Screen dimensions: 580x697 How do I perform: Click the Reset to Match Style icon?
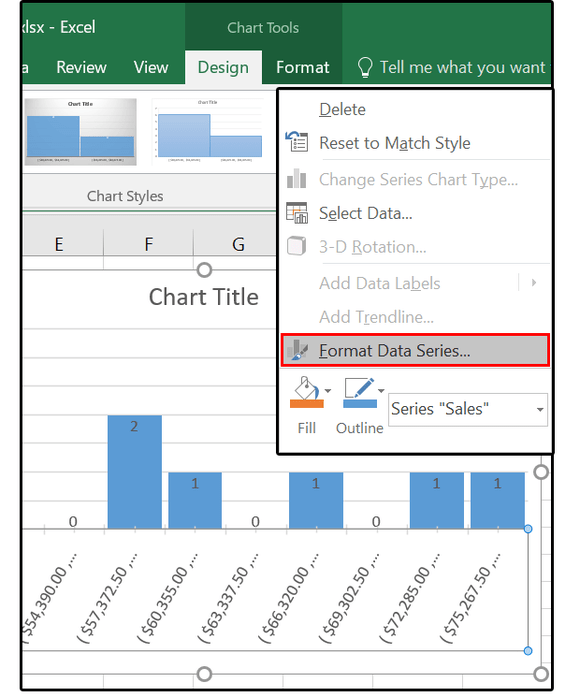[296, 142]
